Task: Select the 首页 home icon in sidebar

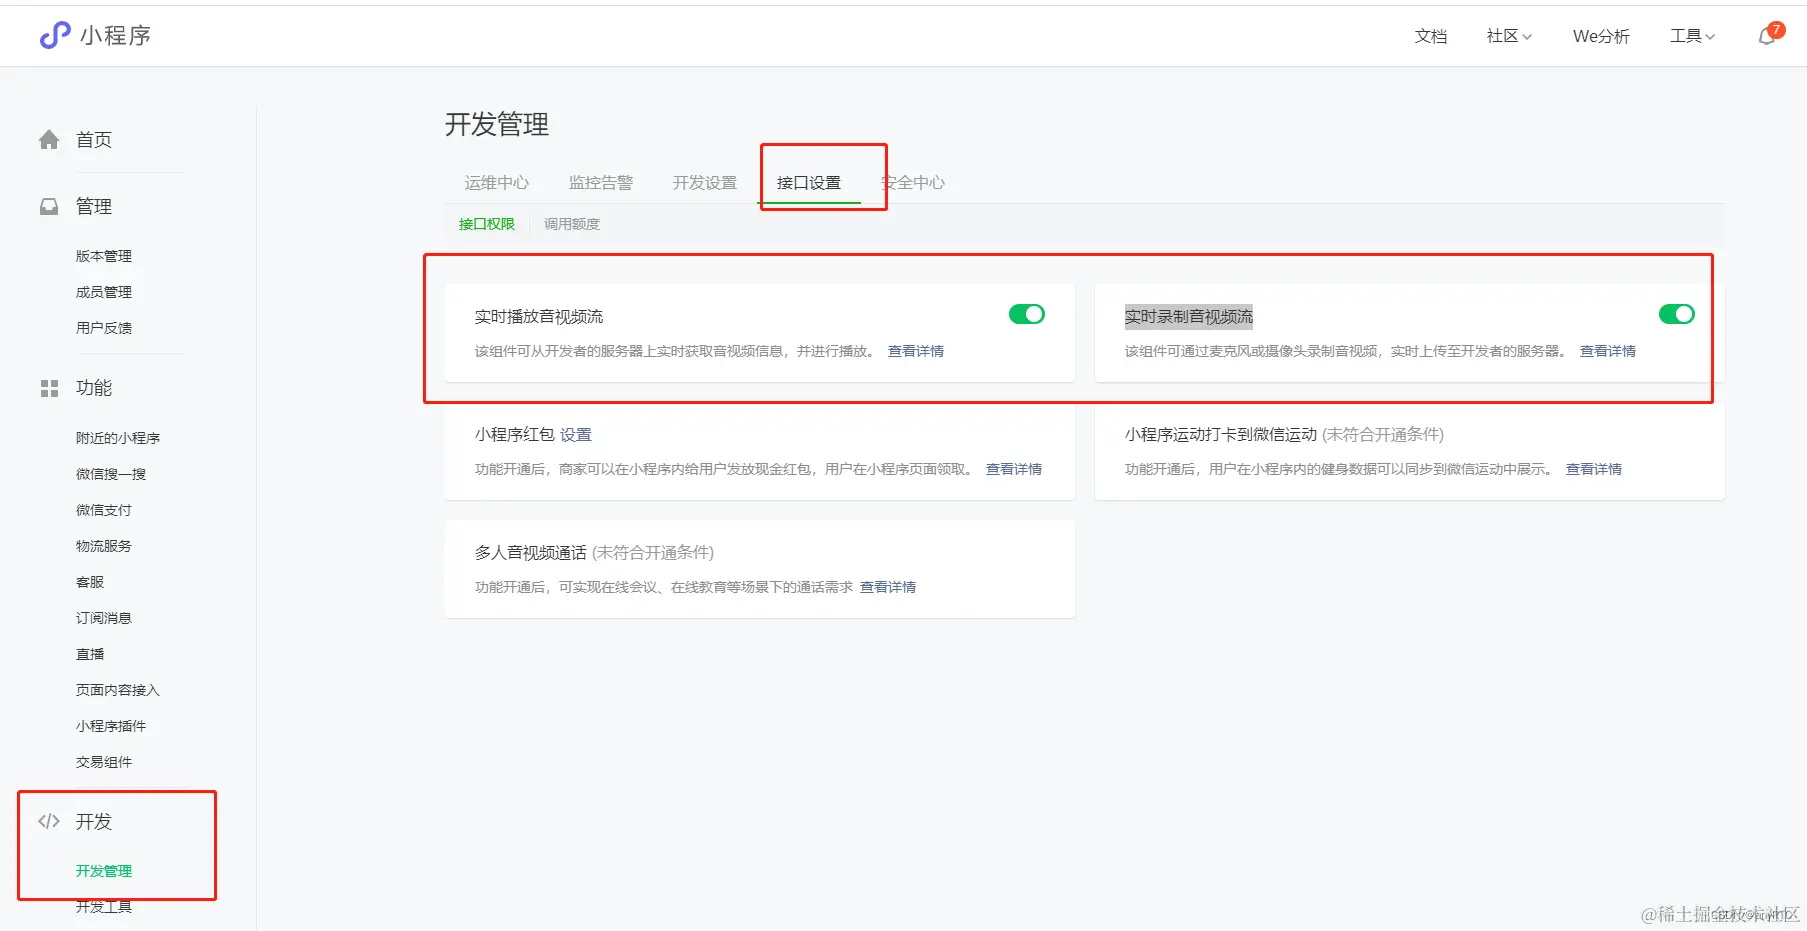Action: tap(48, 139)
